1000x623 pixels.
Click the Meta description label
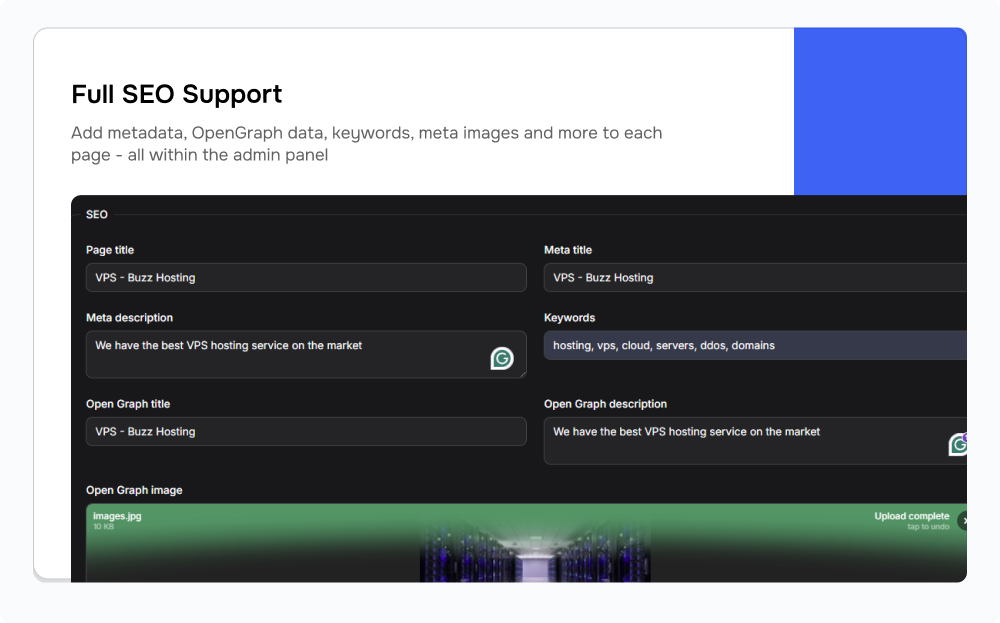pos(129,318)
